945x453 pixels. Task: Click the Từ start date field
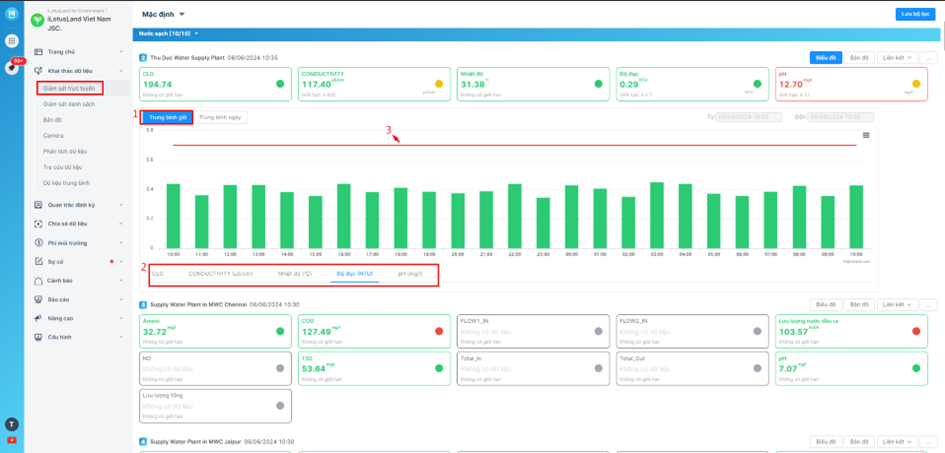coord(749,117)
